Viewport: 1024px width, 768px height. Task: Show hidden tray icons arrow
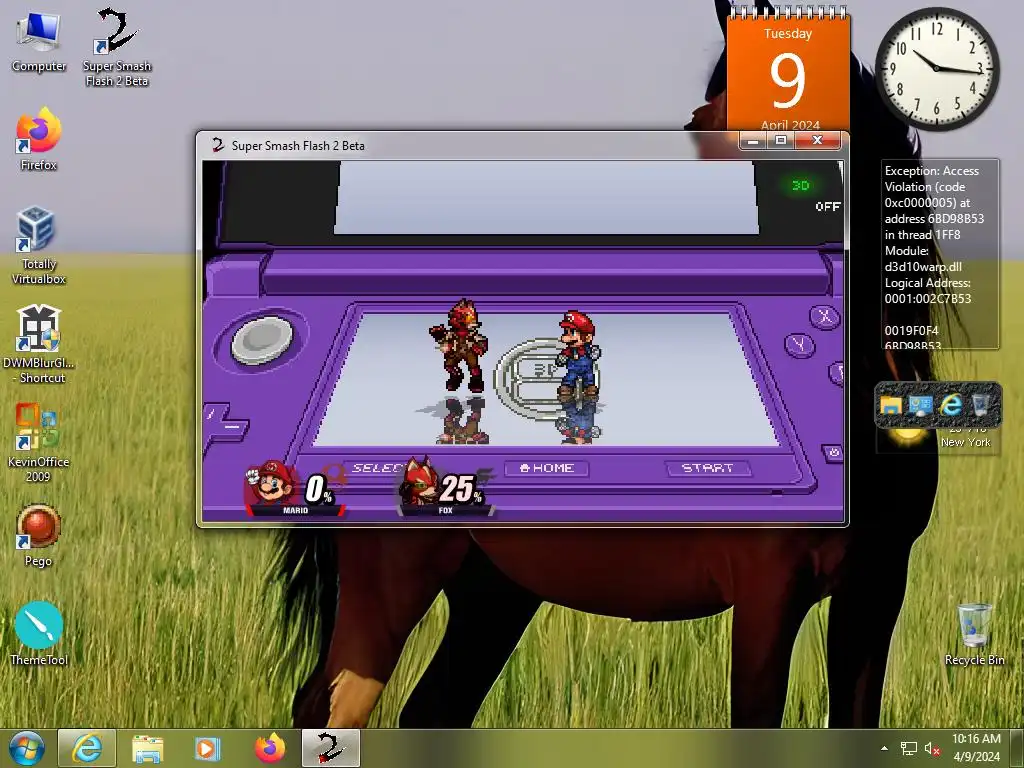(884, 748)
